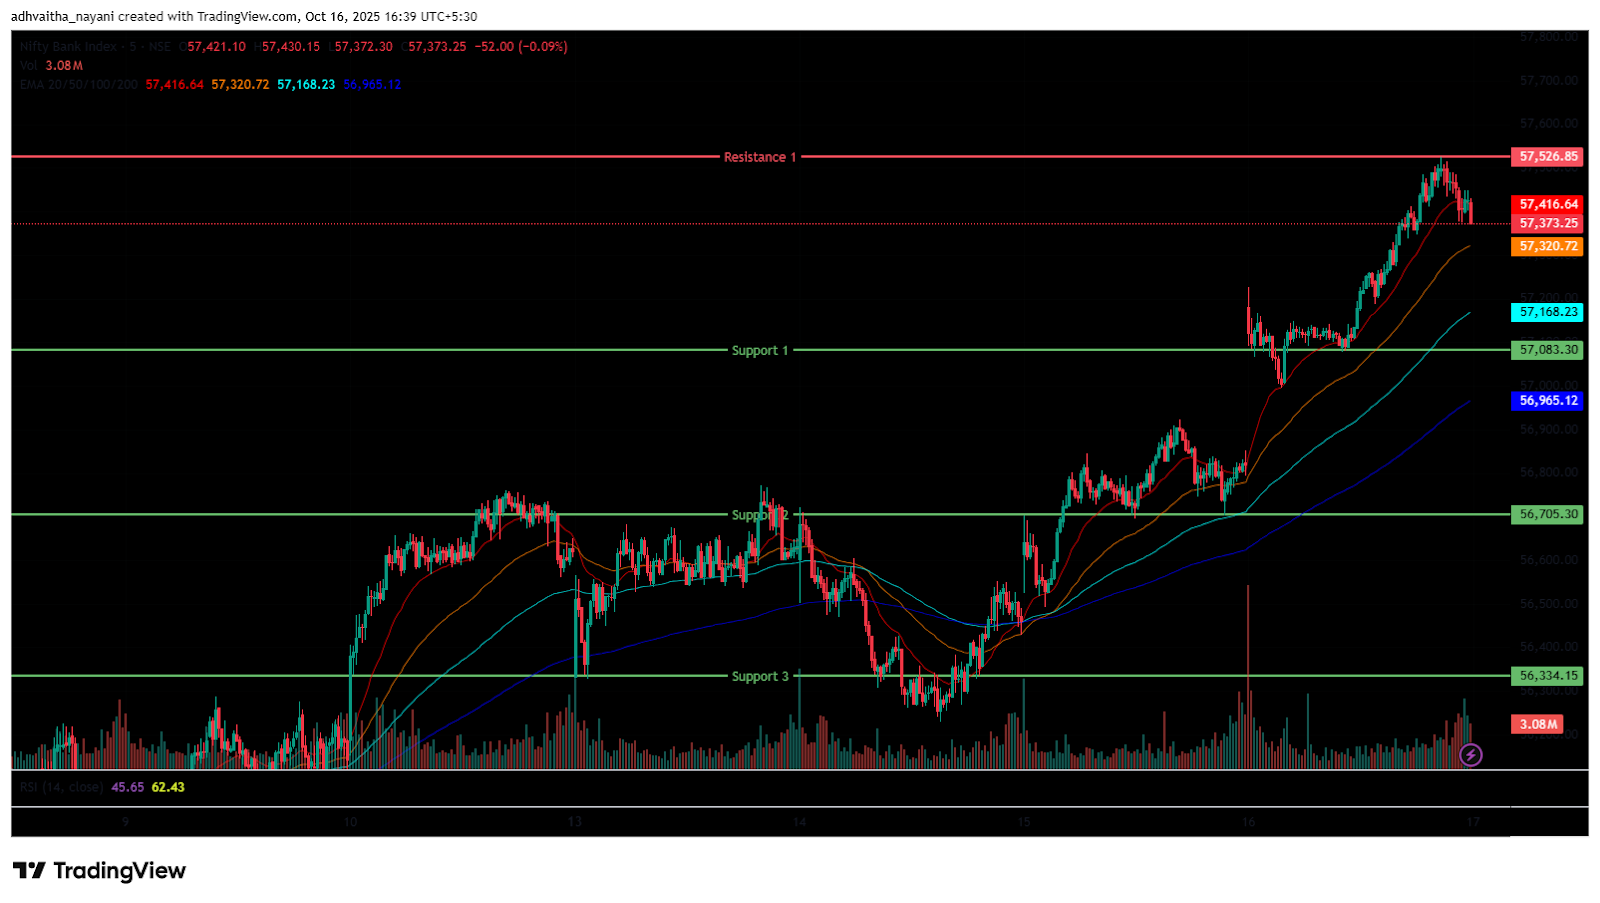Click the 57,083.30 support price tag
The height and width of the screenshot is (903, 1600).
(x=1547, y=350)
